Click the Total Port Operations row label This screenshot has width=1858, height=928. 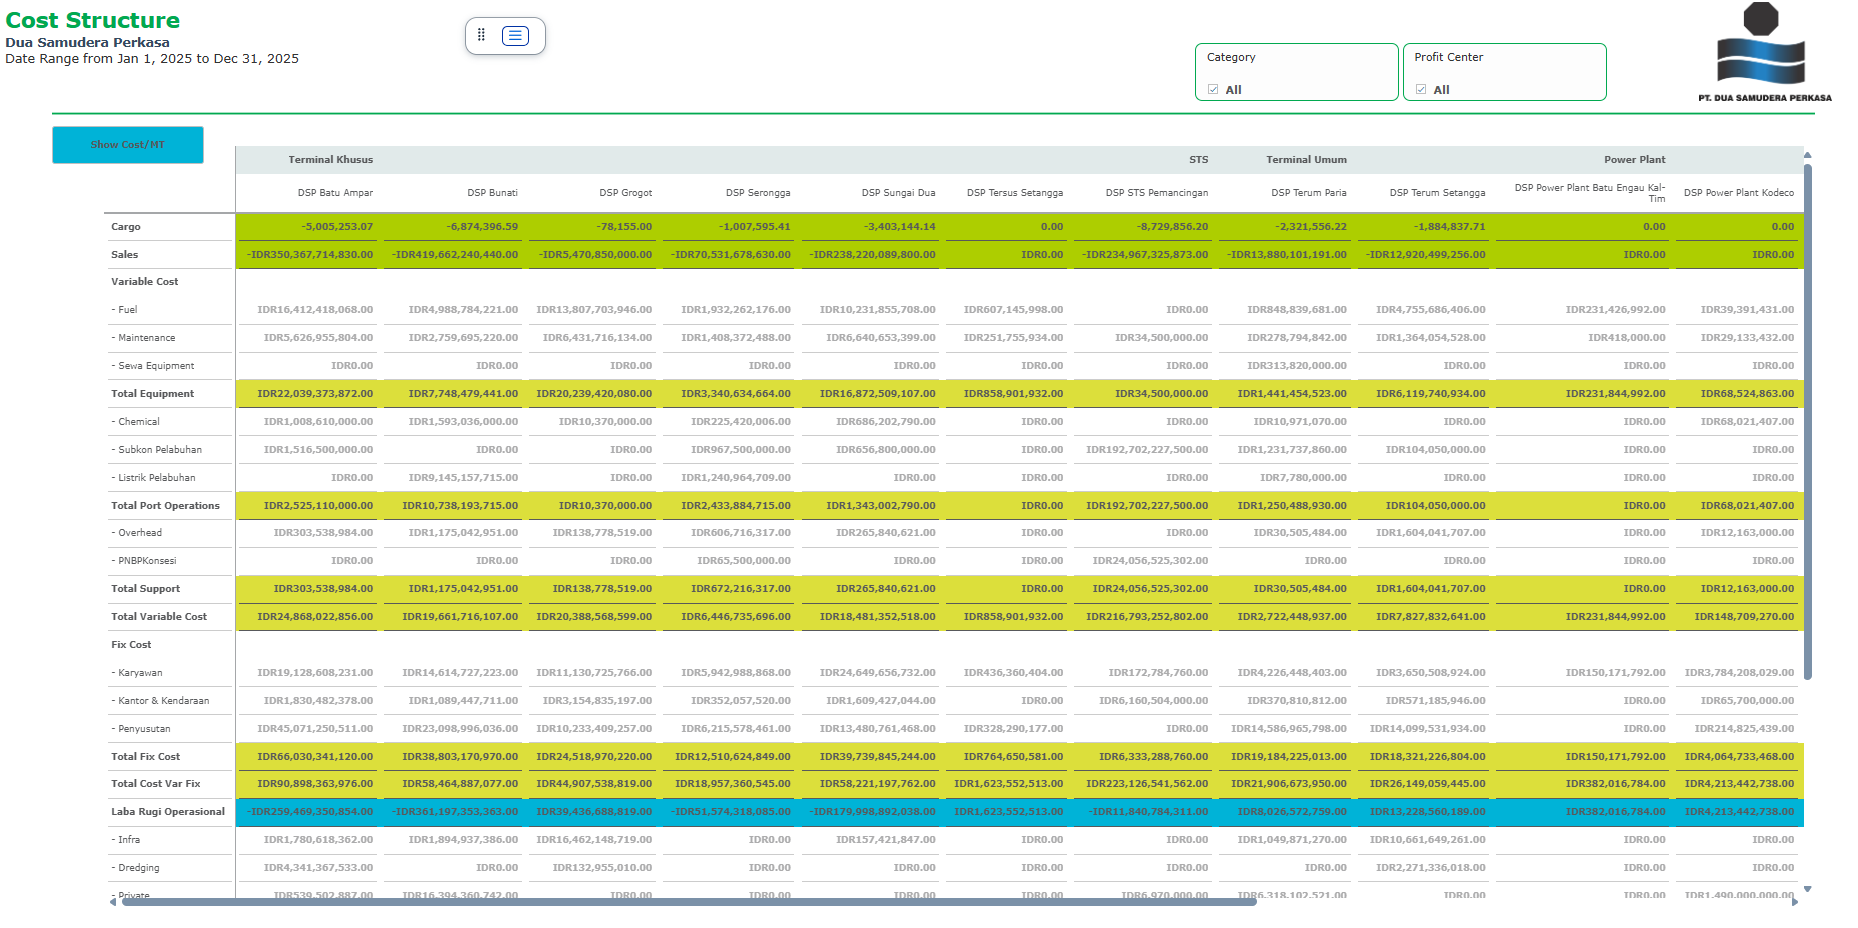point(165,506)
